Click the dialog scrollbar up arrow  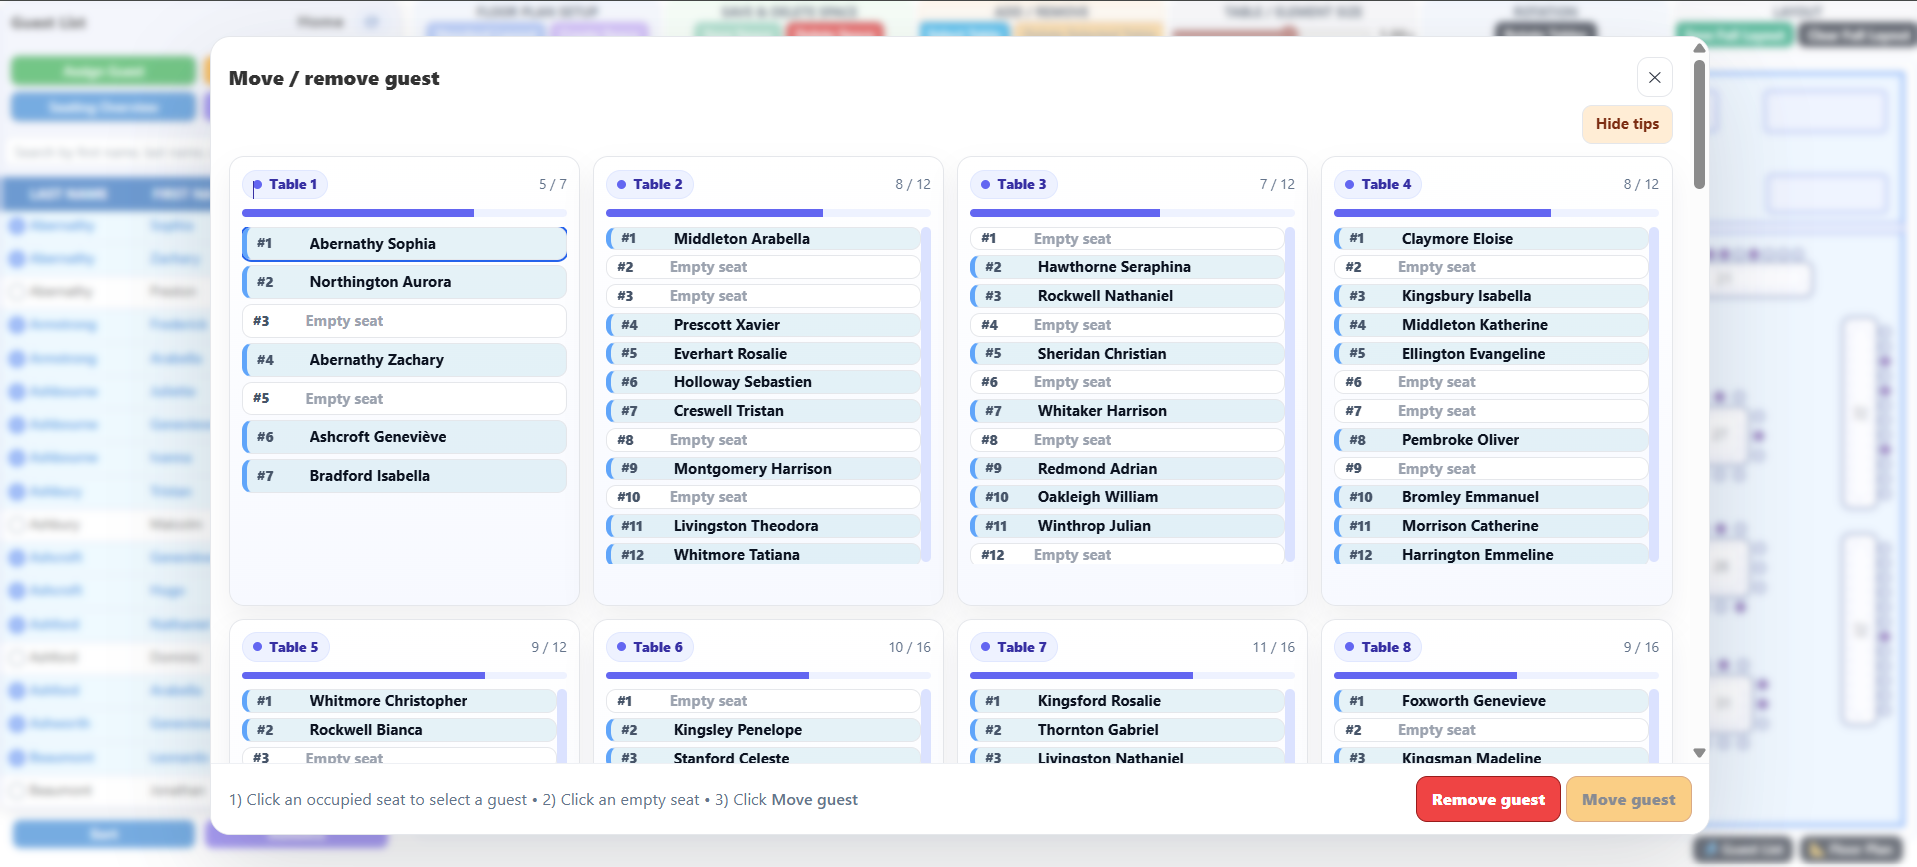[1699, 48]
